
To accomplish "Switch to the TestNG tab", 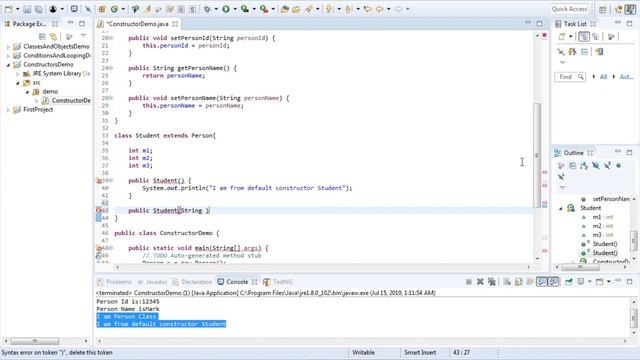I will coord(278,282).
